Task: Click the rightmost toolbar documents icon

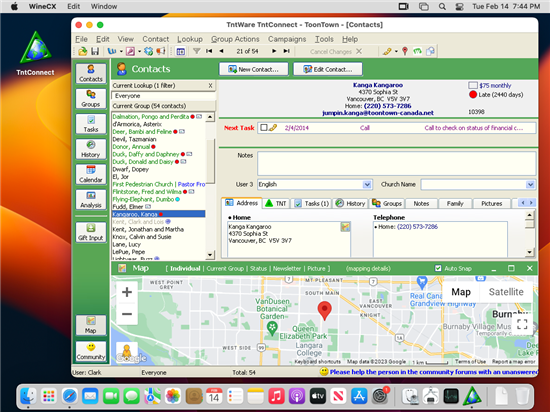Action: pyautogui.click(x=430, y=51)
